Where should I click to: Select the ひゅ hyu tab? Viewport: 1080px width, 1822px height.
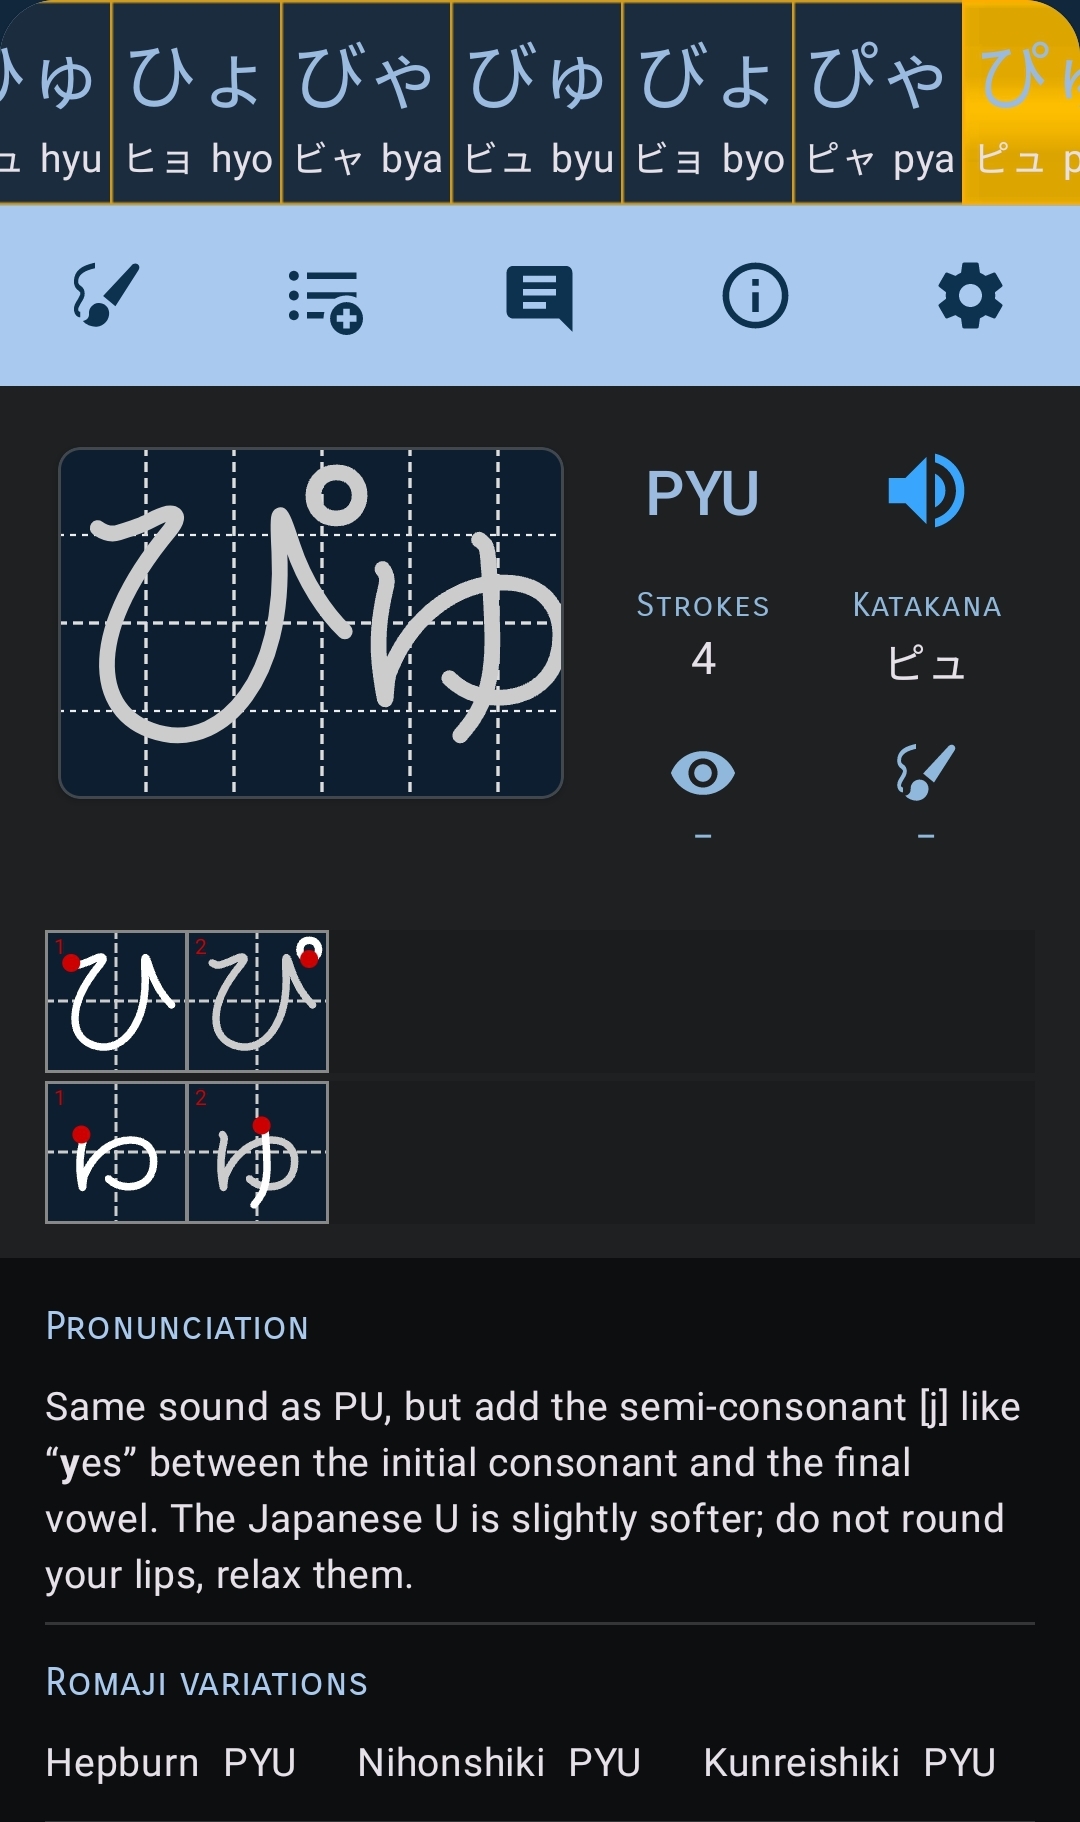[x=54, y=103]
